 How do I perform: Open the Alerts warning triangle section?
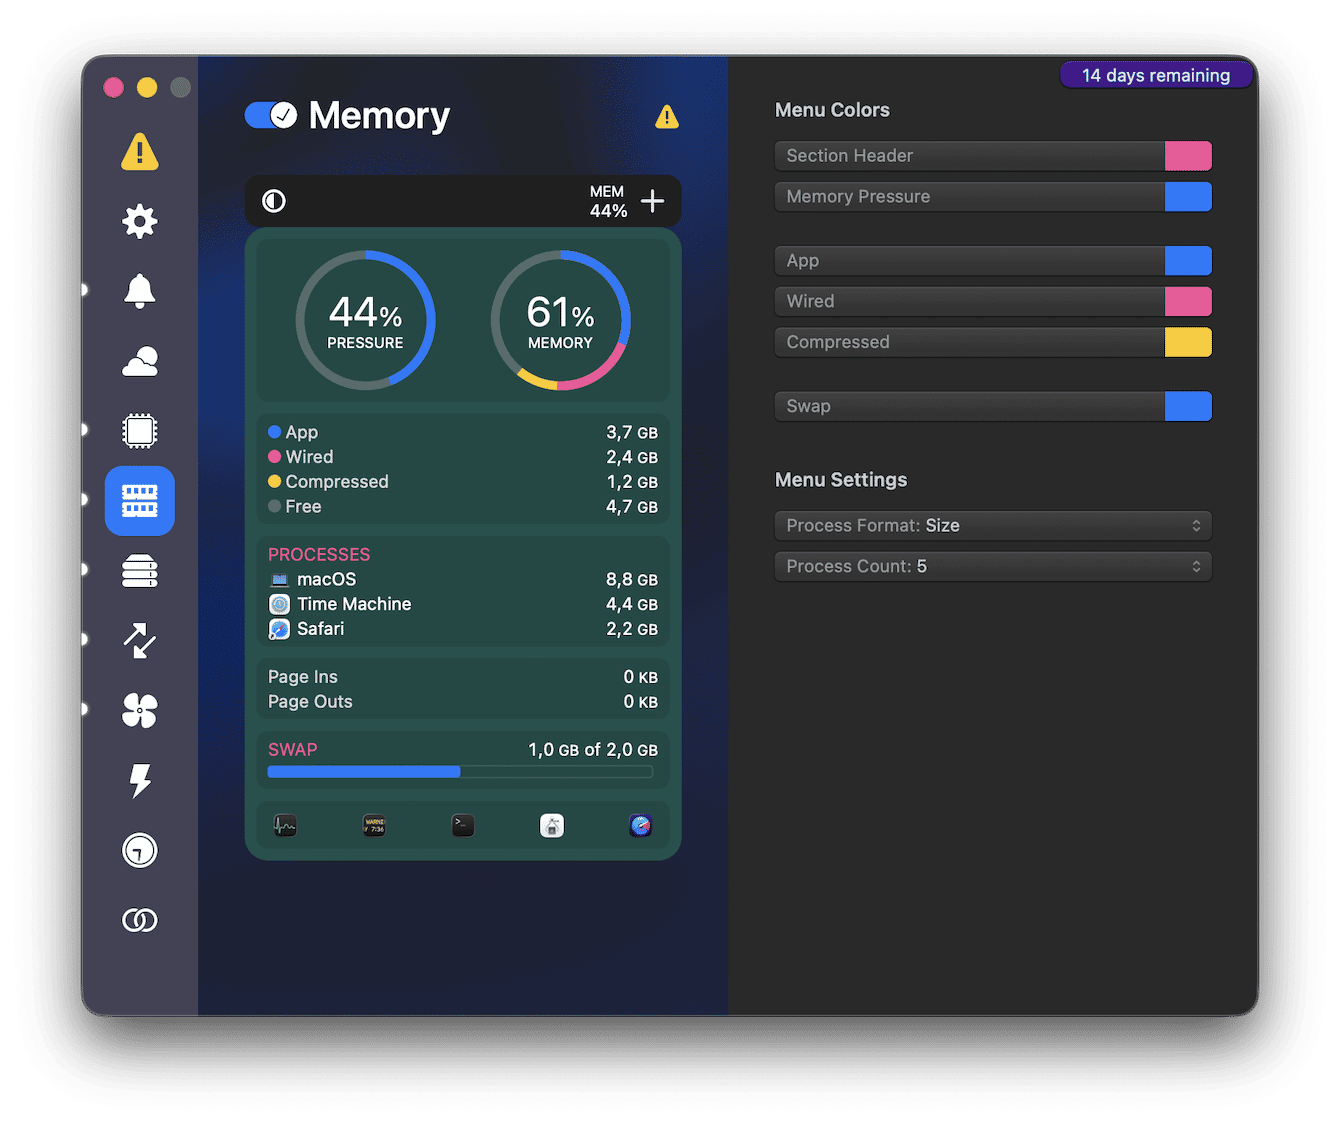pyautogui.click(x=140, y=152)
